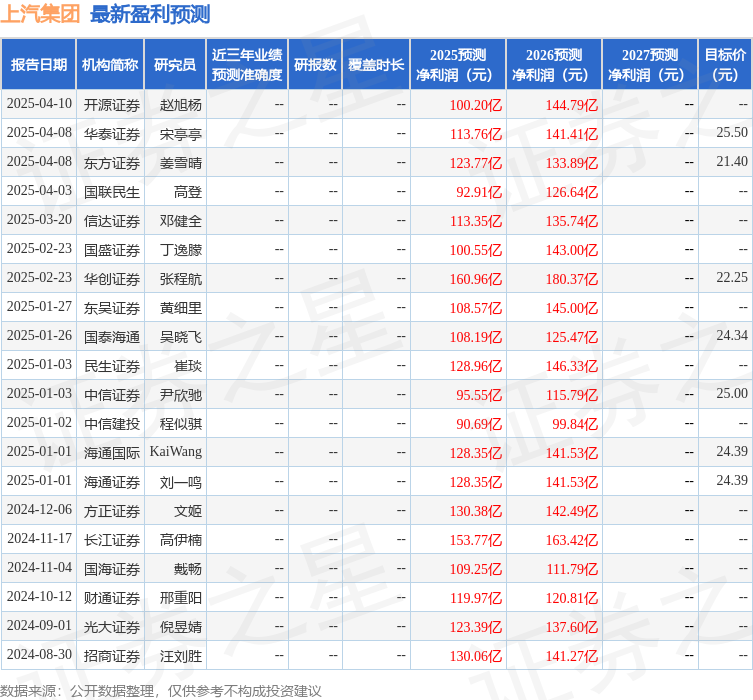Click the 2026预测净利润 column header
The height and width of the screenshot is (700, 753).
554,64
